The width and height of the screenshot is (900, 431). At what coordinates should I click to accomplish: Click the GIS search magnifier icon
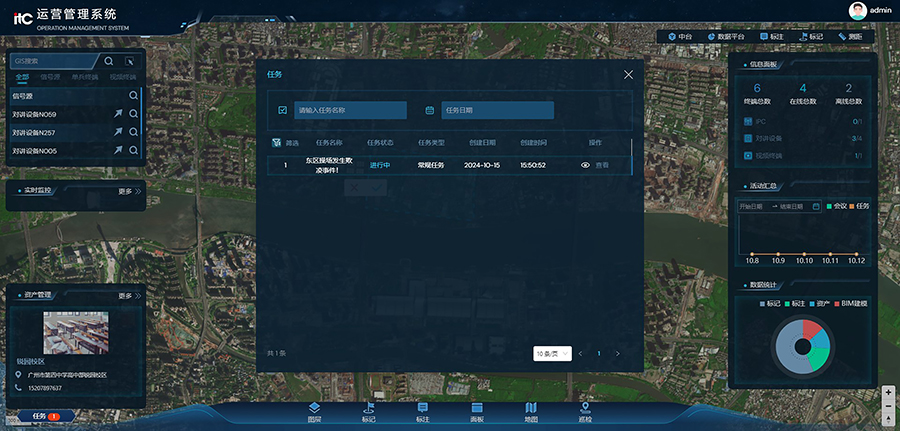(x=108, y=60)
